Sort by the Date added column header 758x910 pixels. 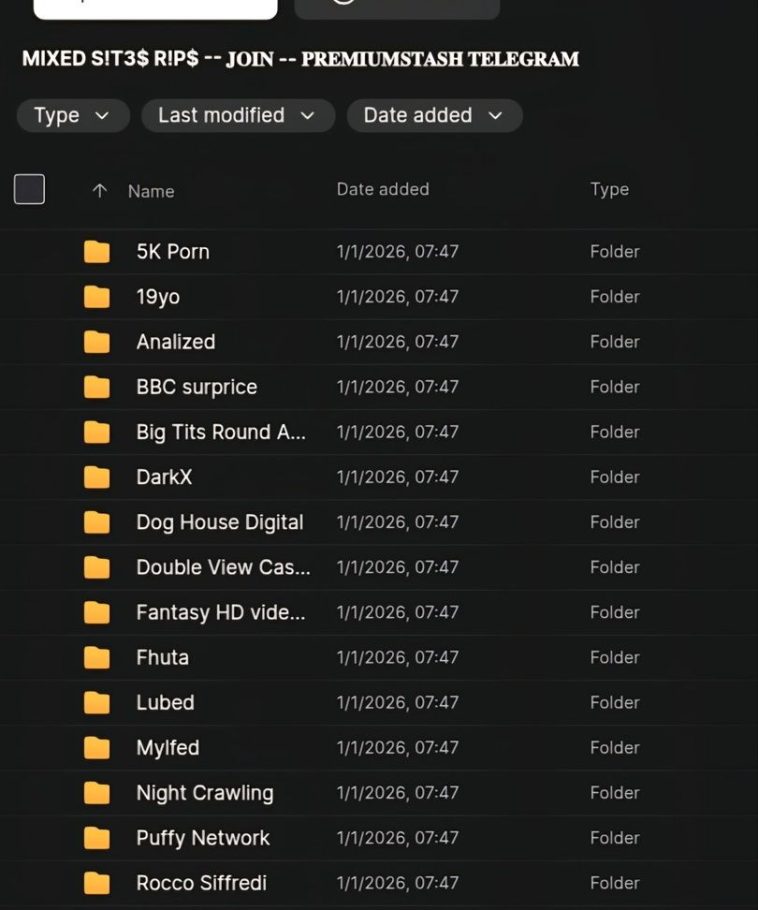click(383, 189)
